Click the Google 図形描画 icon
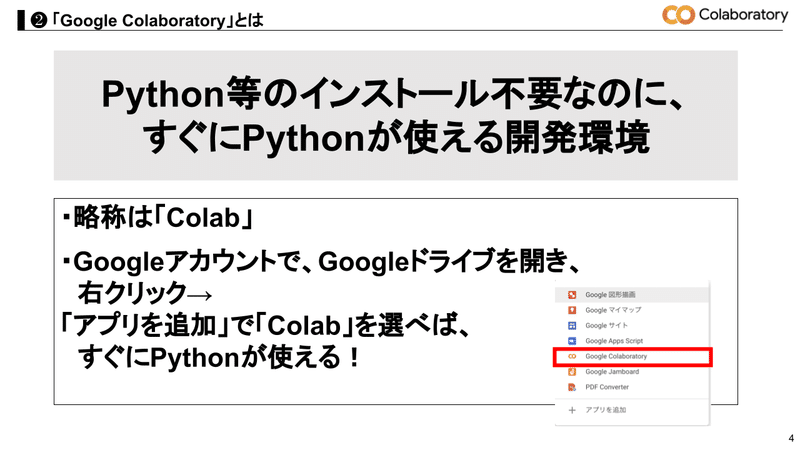This screenshot has width=800, height=450. click(x=572, y=295)
